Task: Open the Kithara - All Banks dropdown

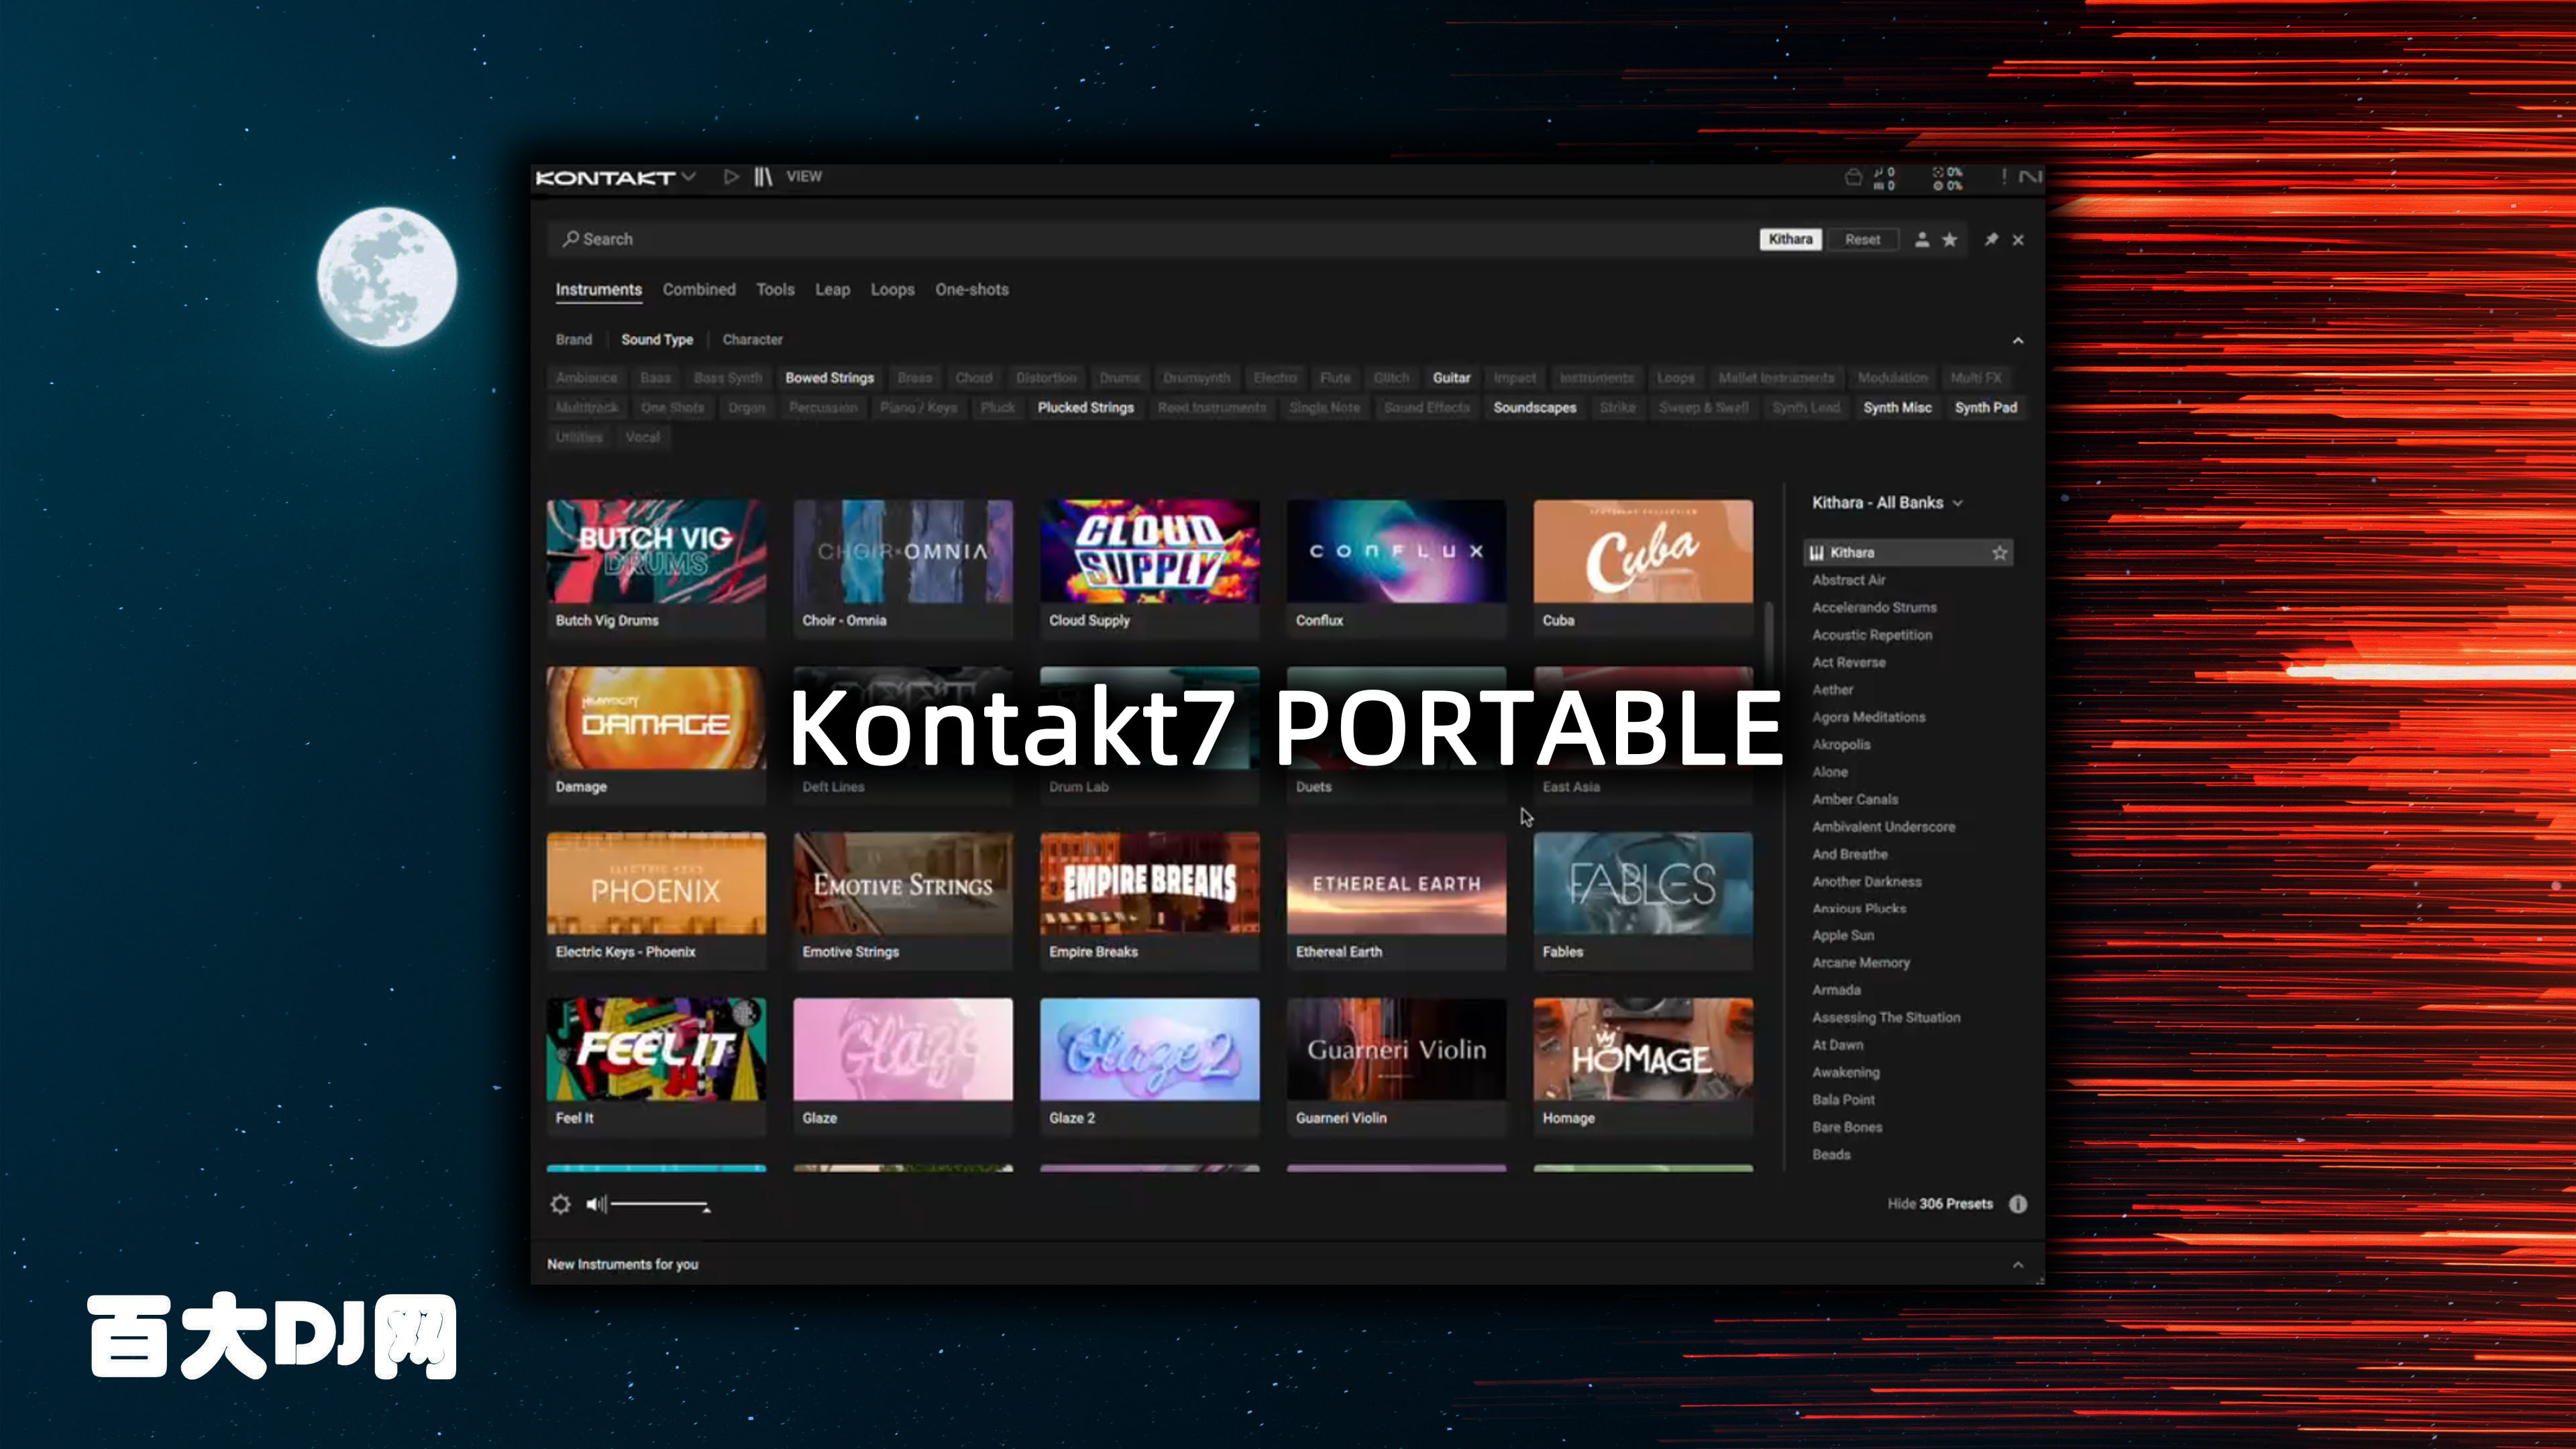Action: (x=1887, y=502)
